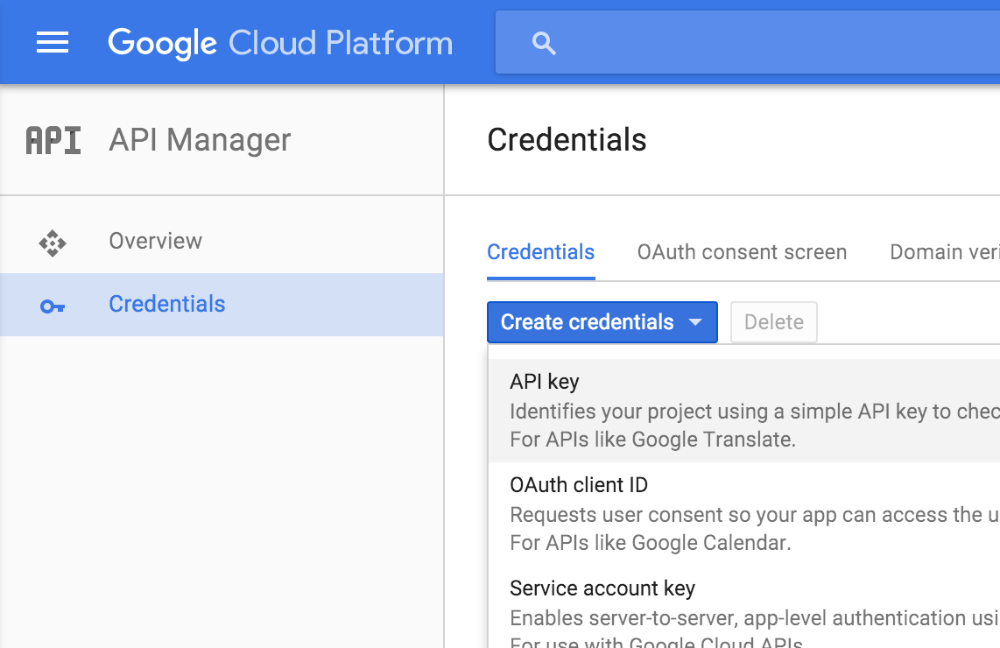This screenshot has width=1000, height=648.
Task: Click the Create credentials dropdown arrow
Action: click(x=696, y=322)
